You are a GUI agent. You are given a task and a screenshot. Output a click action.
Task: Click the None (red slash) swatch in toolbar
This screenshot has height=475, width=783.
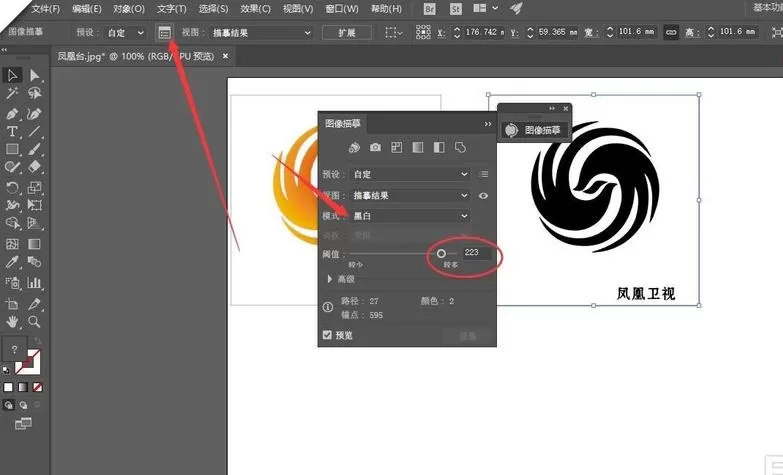pos(37,387)
